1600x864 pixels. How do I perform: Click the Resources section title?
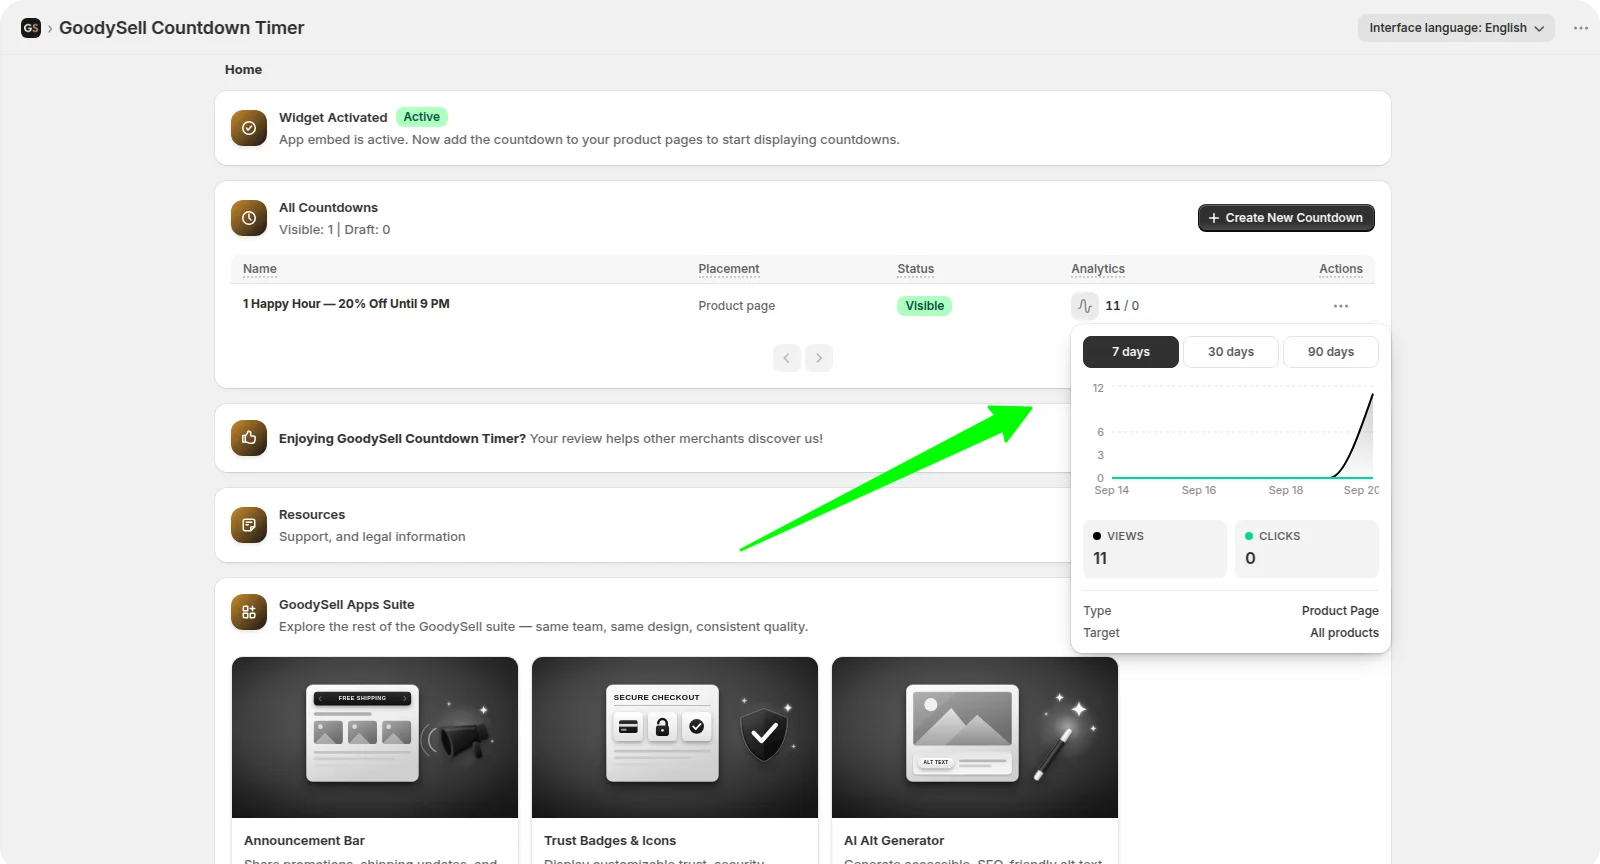[x=312, y=515]
